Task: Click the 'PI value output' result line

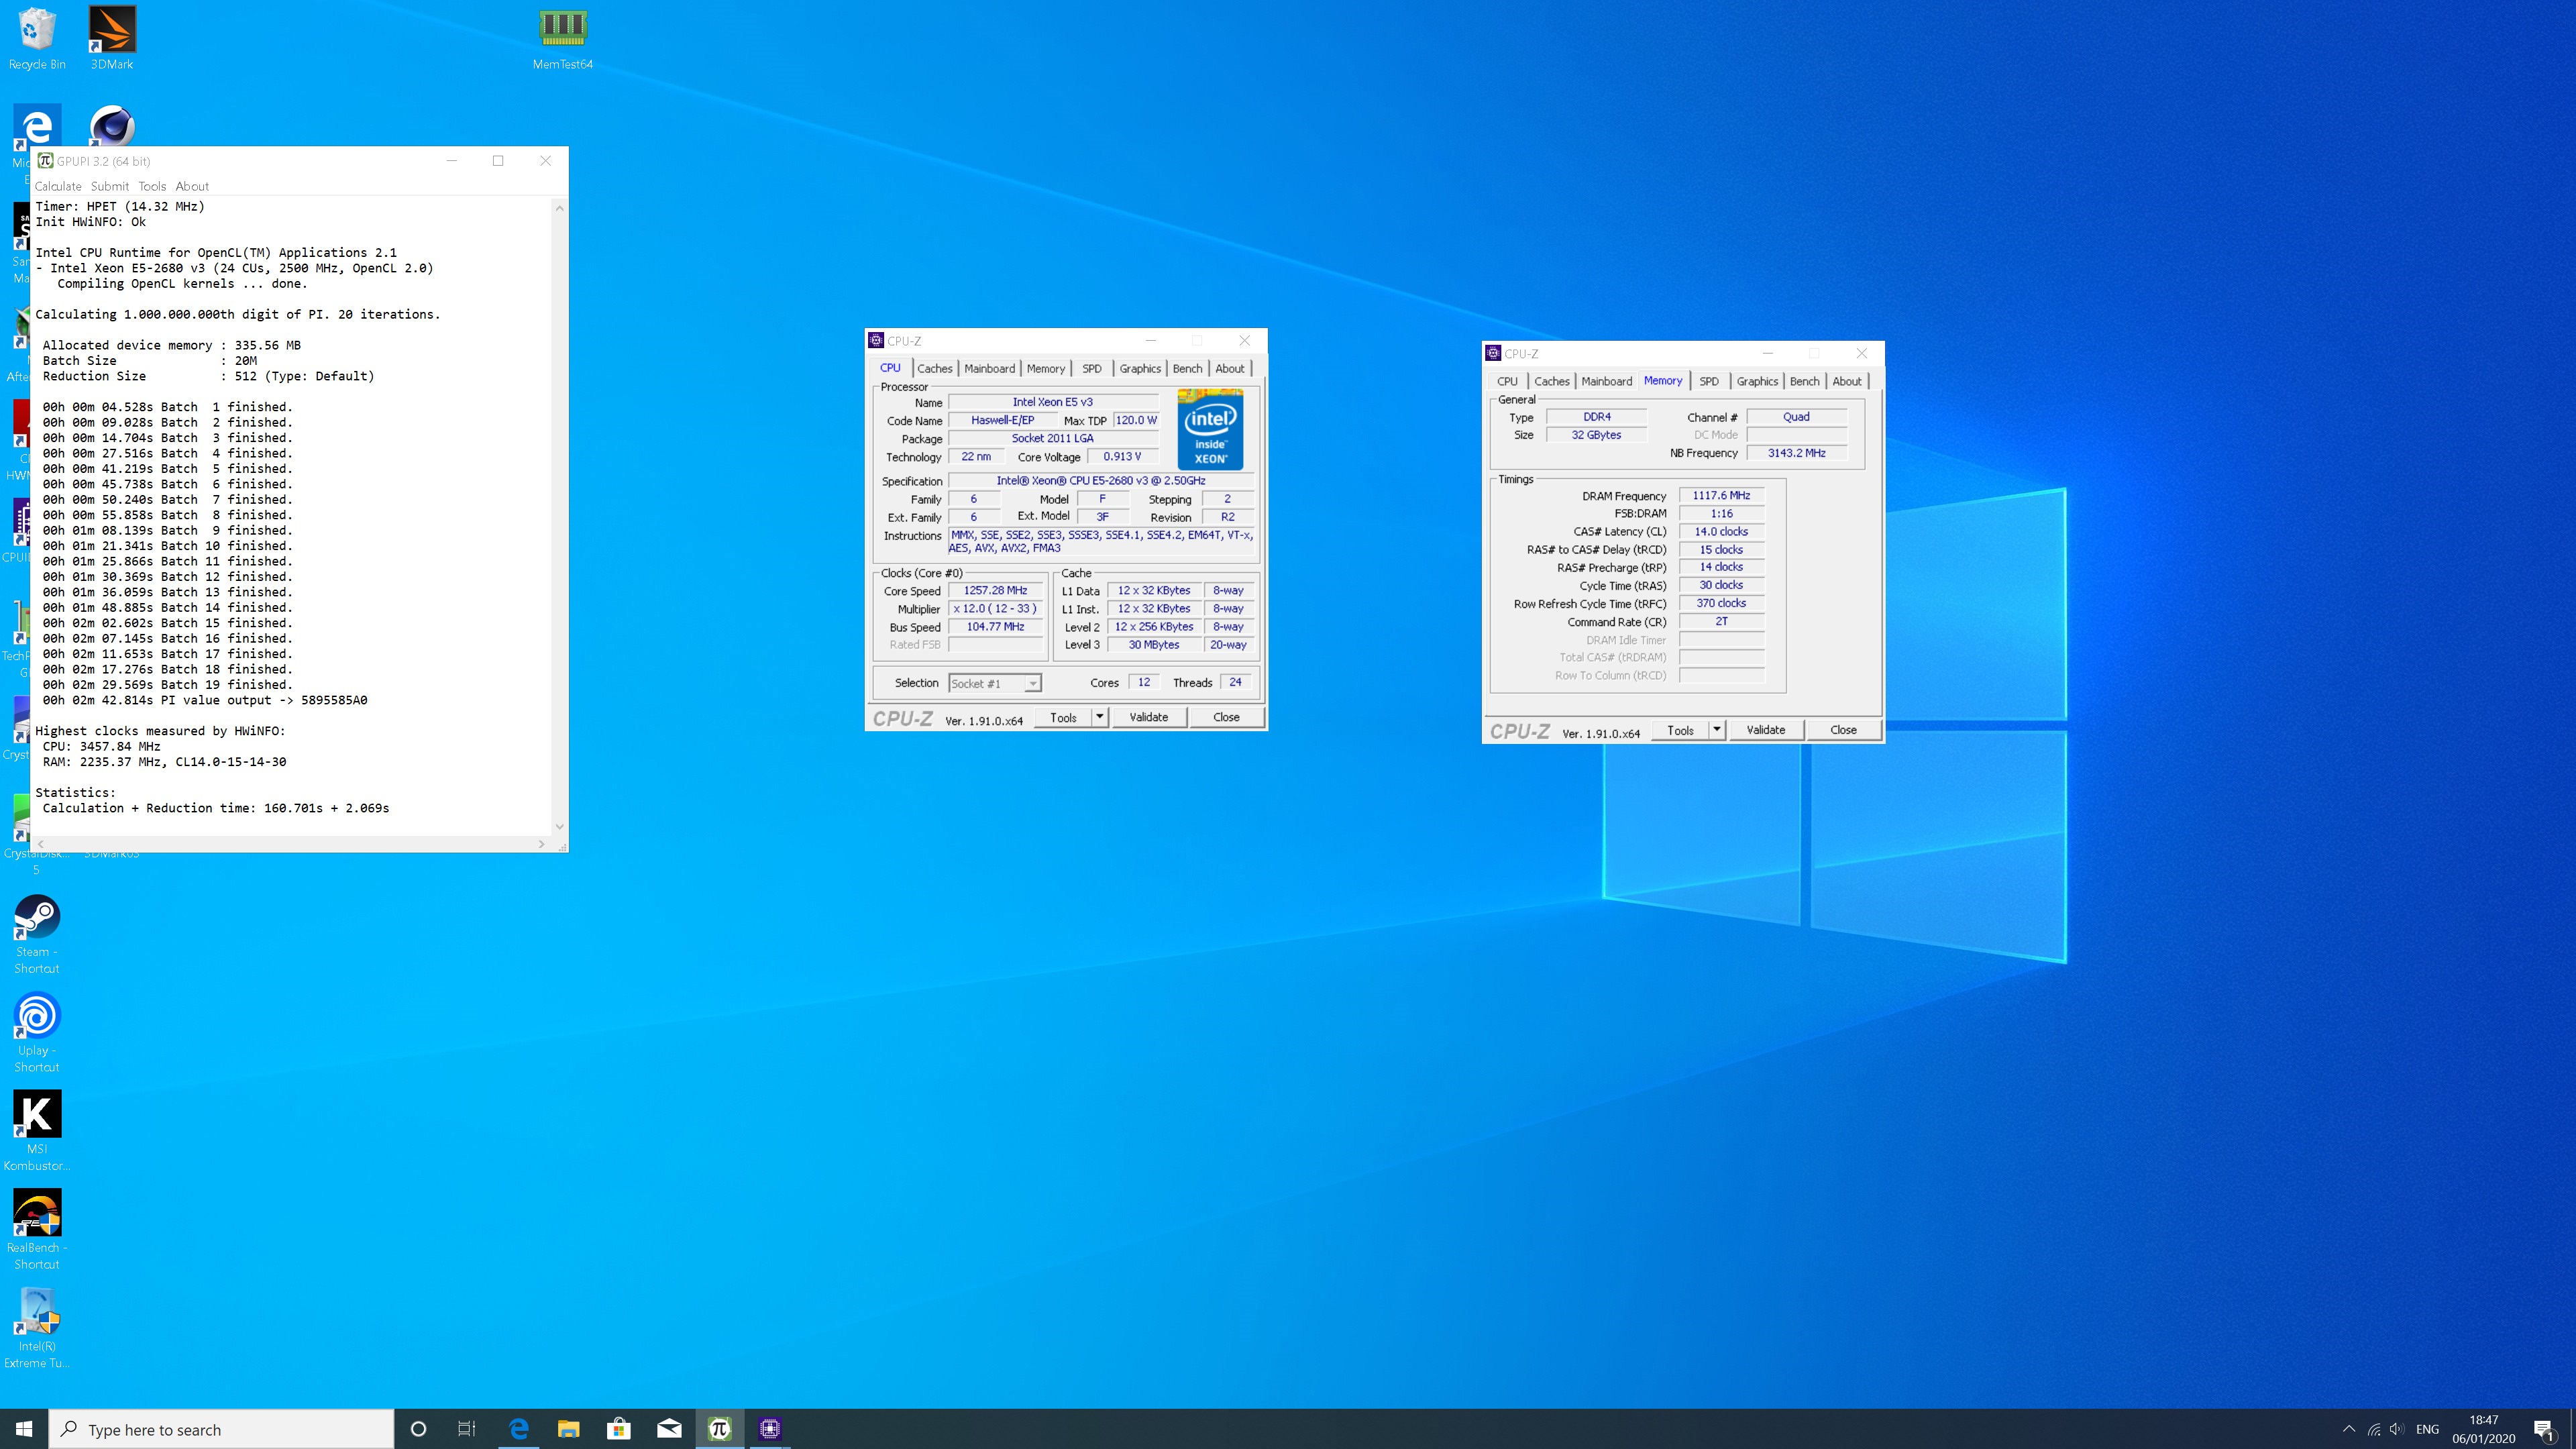Action: click(205, 700)
